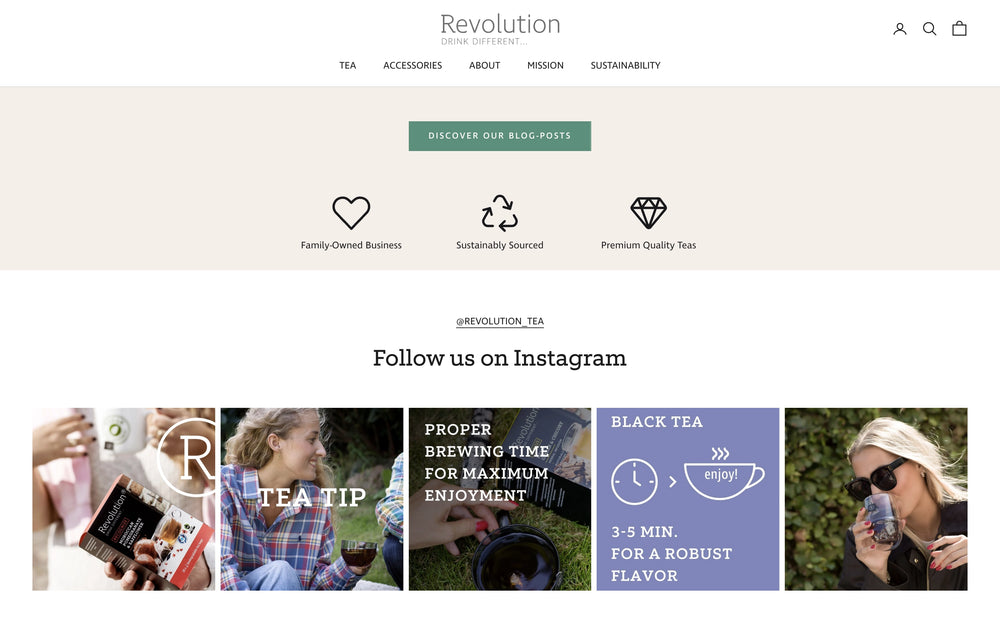The width and height of the screenshot is (1000, 642).
Task: Open the woman in sunglasses photo
Action: pyautogui.click(x=876, y=499)
